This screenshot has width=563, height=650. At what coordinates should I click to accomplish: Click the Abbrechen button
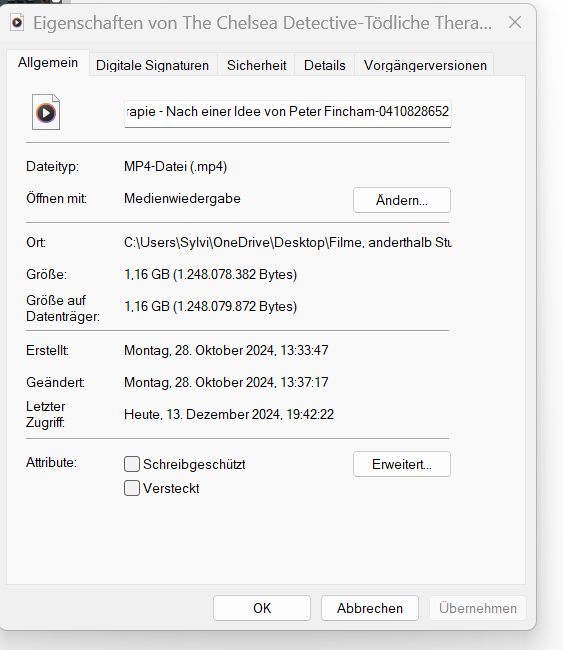370,608
